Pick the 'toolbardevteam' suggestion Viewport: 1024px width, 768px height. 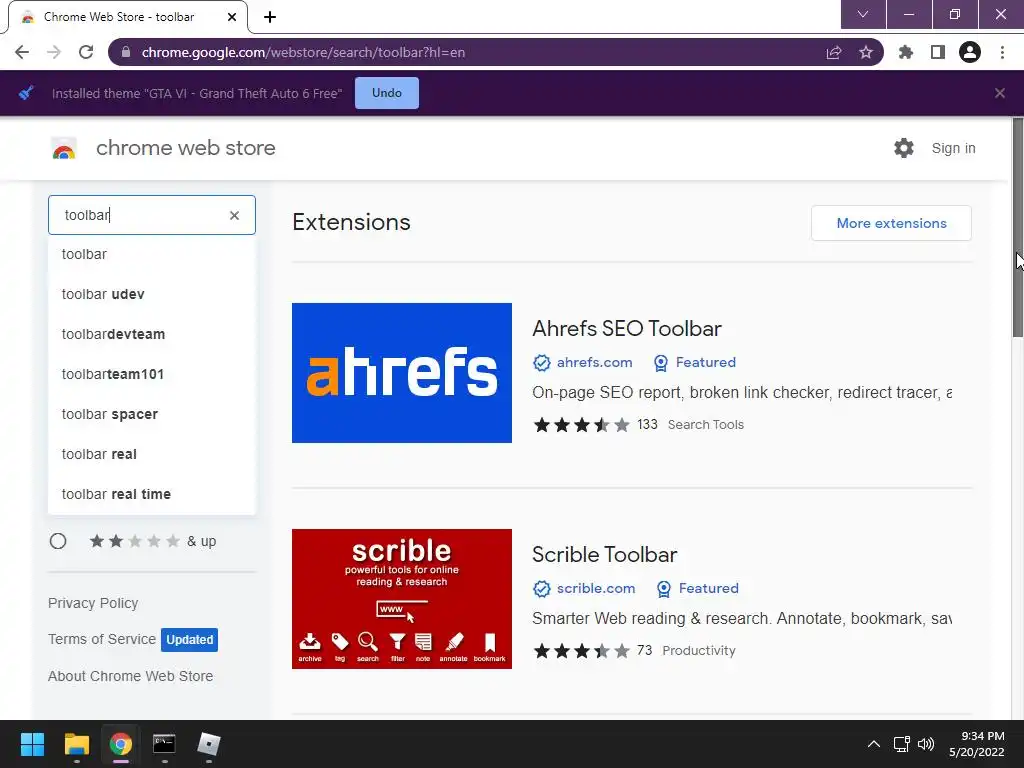(152, 334)
